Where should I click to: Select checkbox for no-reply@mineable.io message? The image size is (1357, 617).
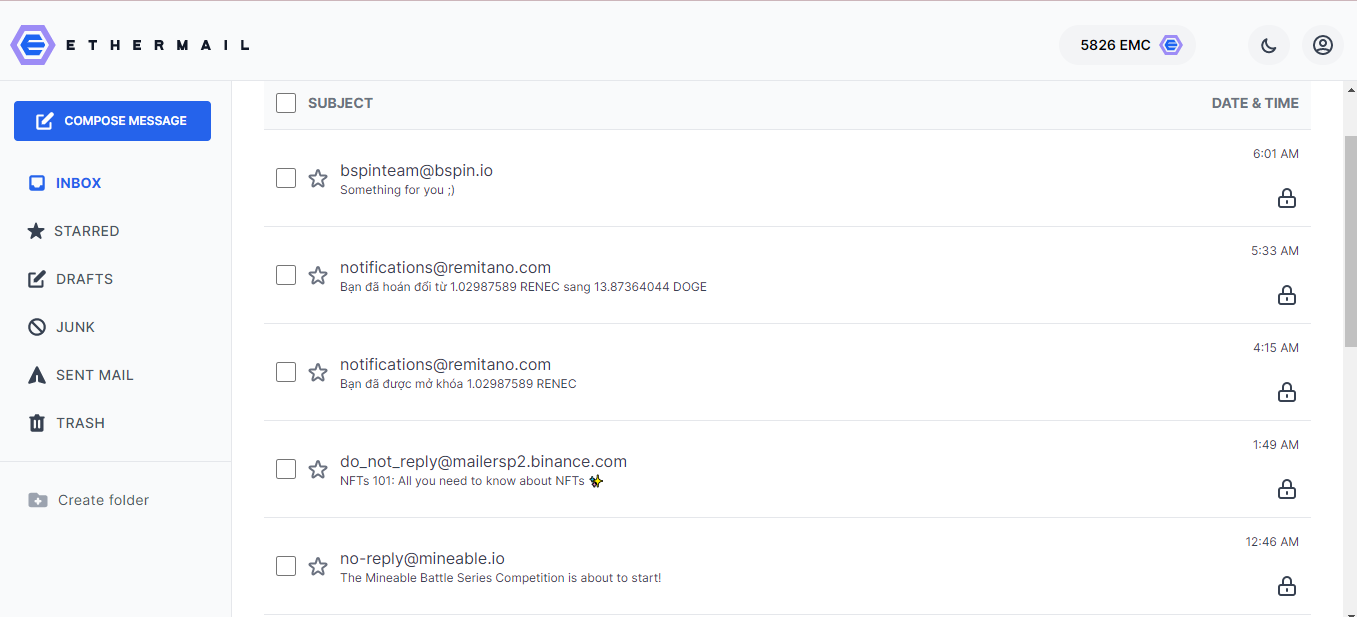pos(286,566)
